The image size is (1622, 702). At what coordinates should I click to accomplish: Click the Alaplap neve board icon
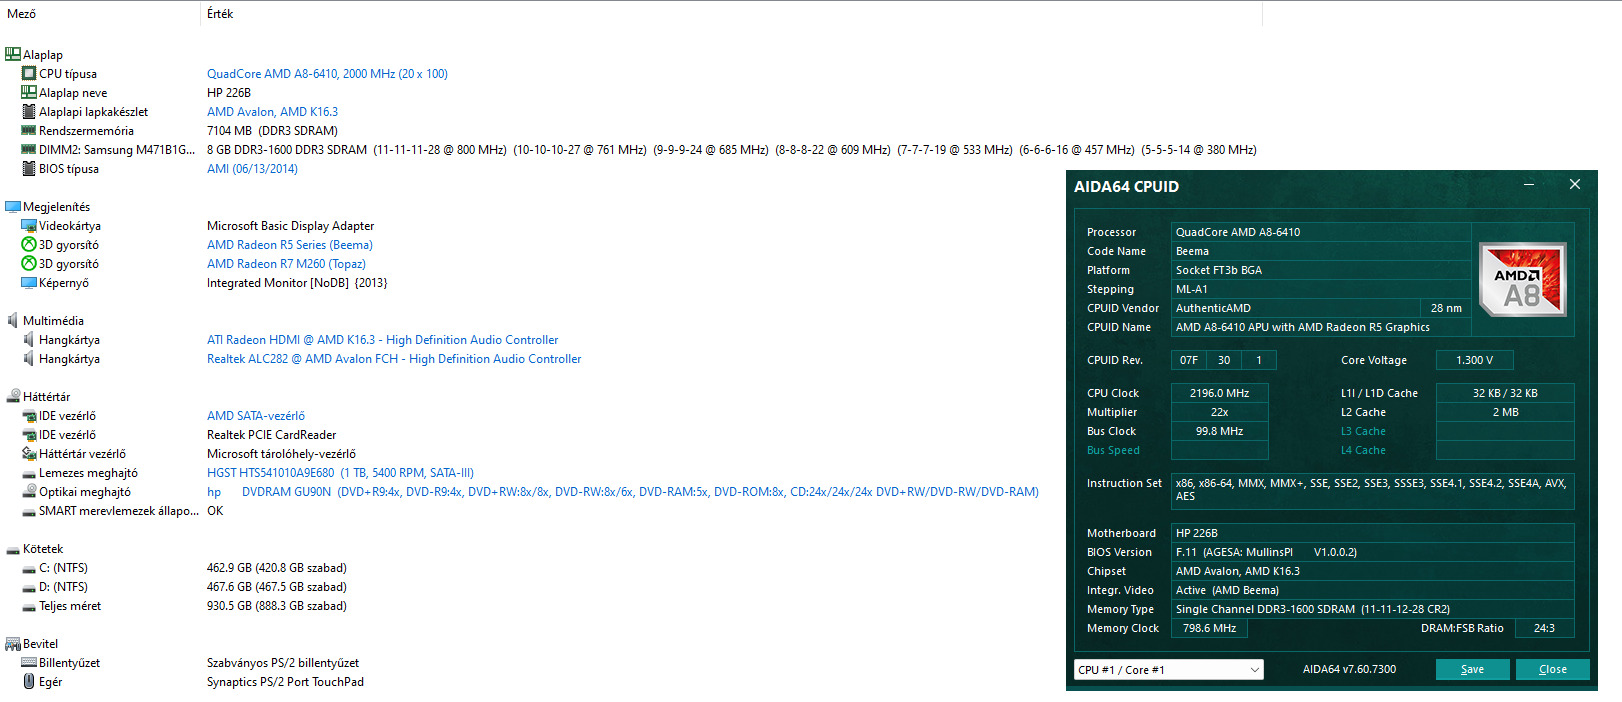(29, 92)
